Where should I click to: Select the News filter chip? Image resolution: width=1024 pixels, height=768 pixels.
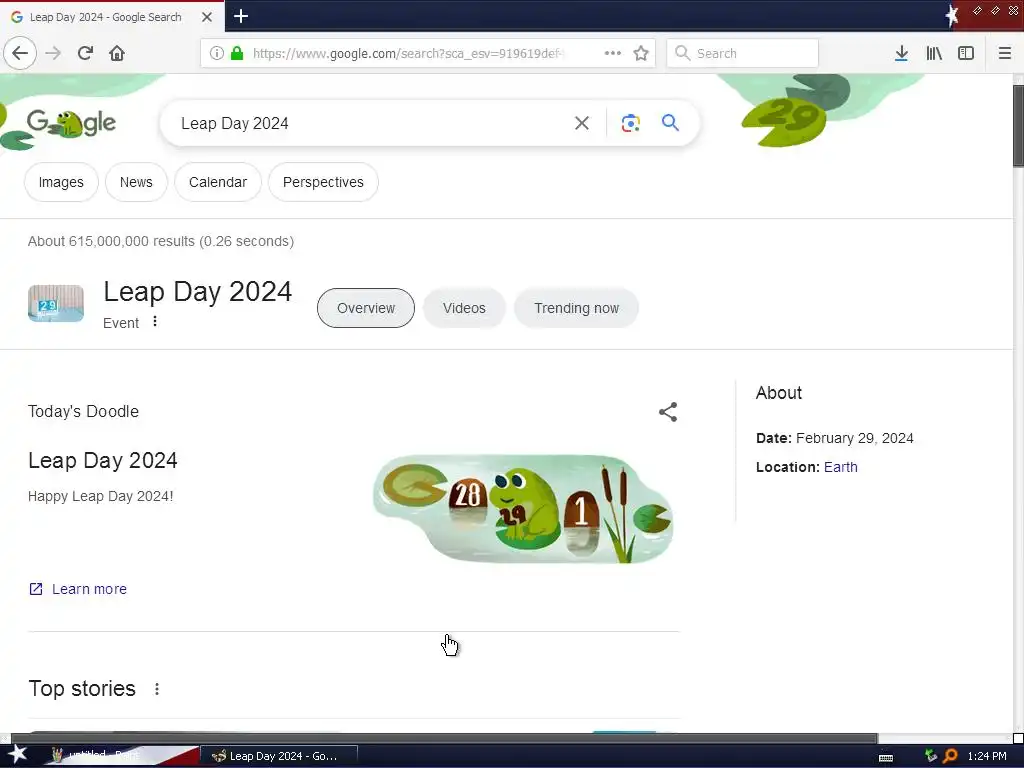(136, 182)
